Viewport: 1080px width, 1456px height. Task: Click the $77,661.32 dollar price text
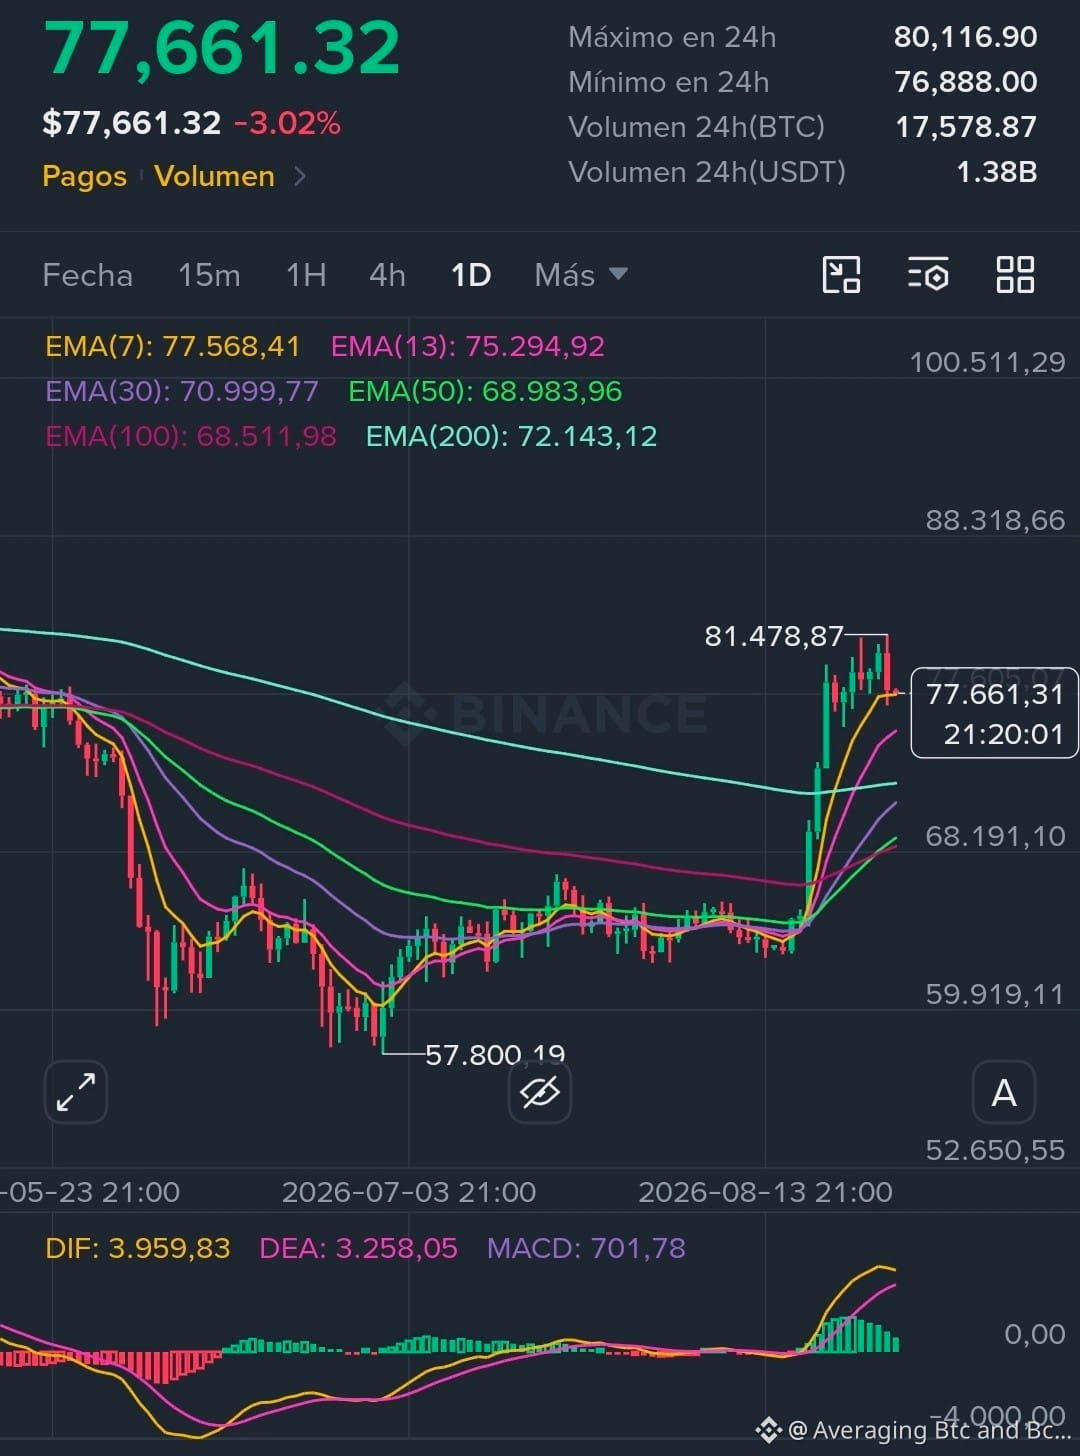[132, 124]
